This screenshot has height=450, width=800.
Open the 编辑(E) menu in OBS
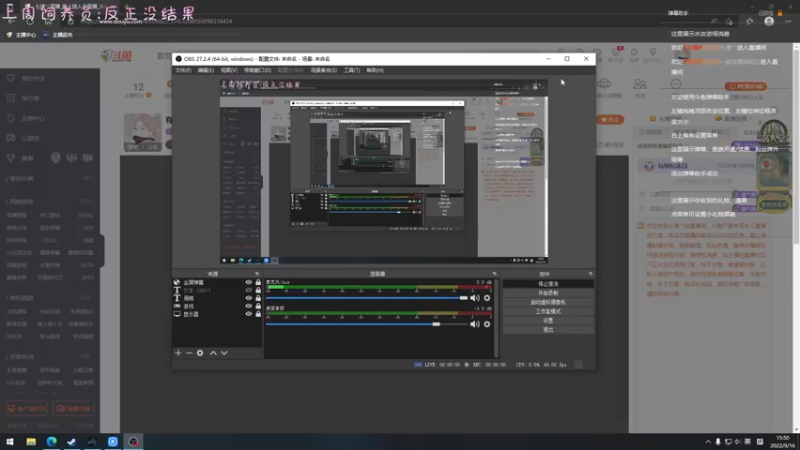(206, 70)
